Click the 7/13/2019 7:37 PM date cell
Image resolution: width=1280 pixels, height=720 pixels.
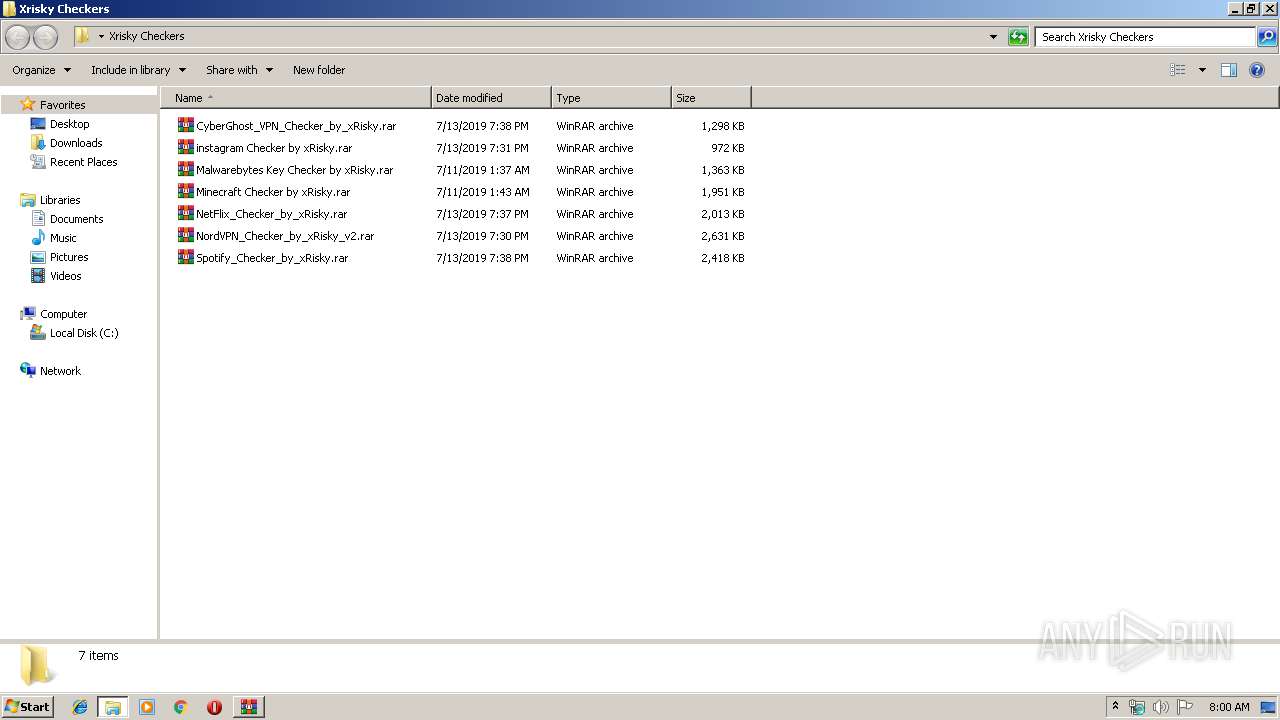coord(482,214)
